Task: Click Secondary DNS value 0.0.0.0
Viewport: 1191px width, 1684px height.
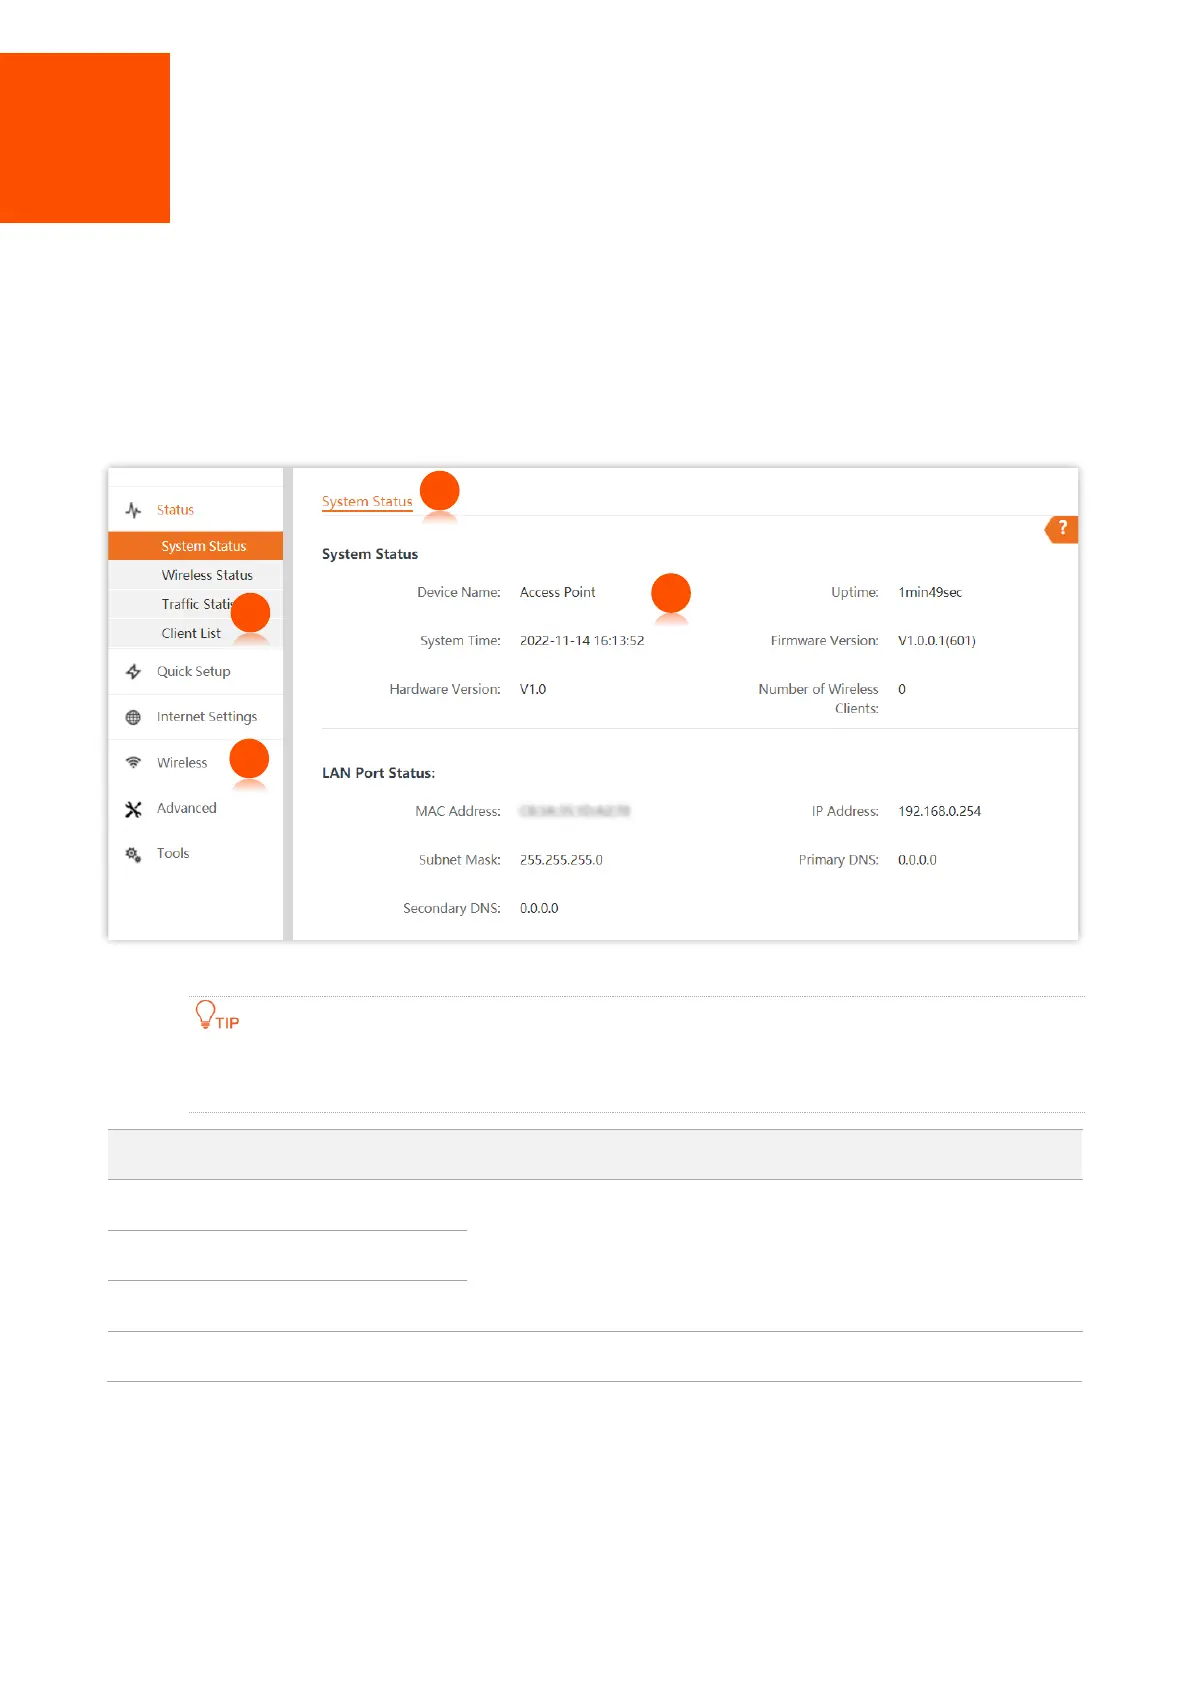Action: pos(539,908)
